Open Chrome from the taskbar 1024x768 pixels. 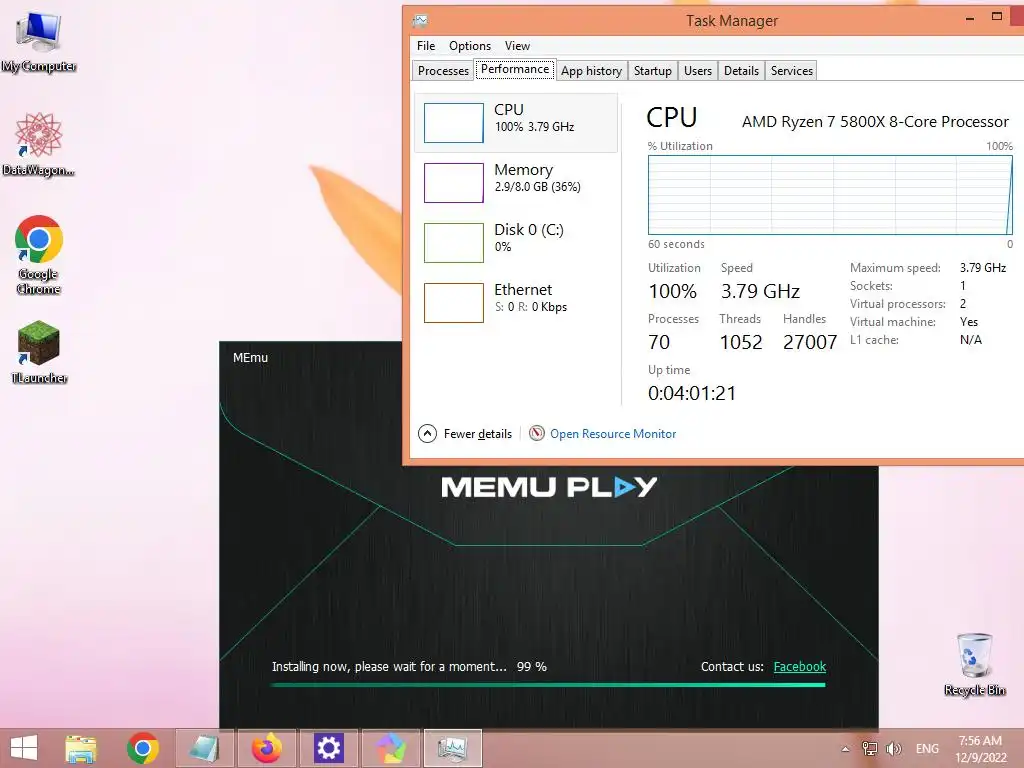[x=142, y=748]
